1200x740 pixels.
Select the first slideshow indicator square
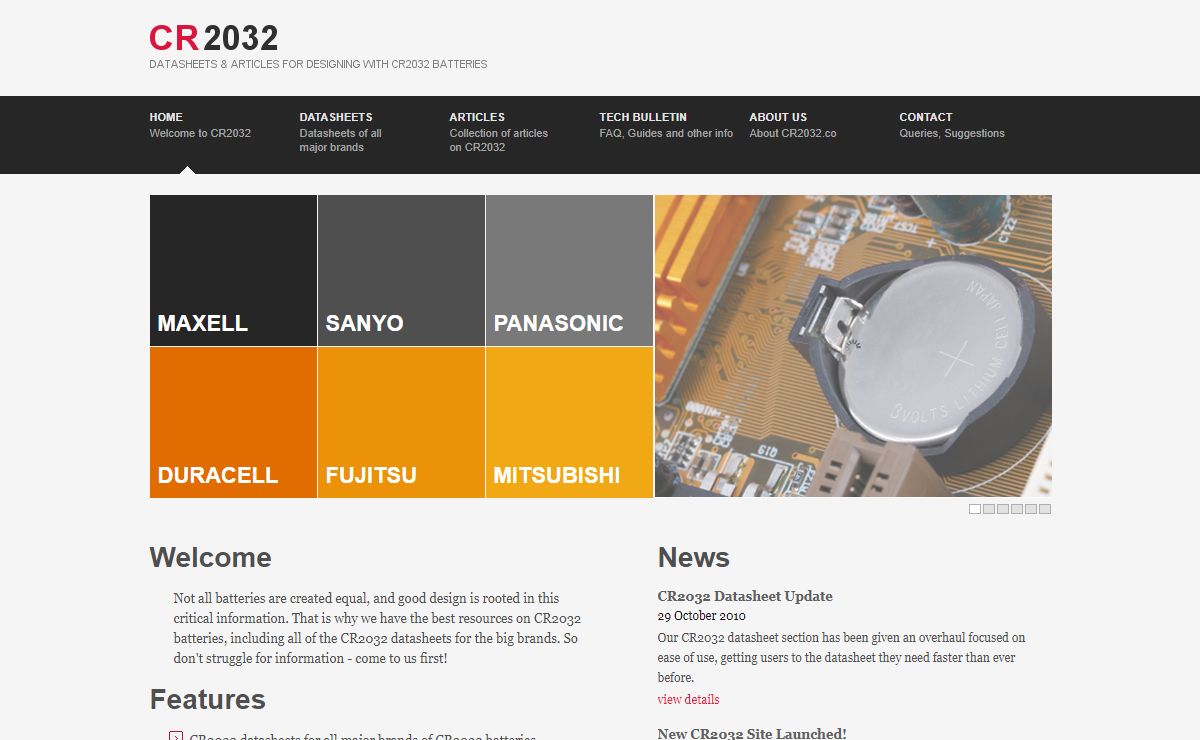click(x=975, y=509)
